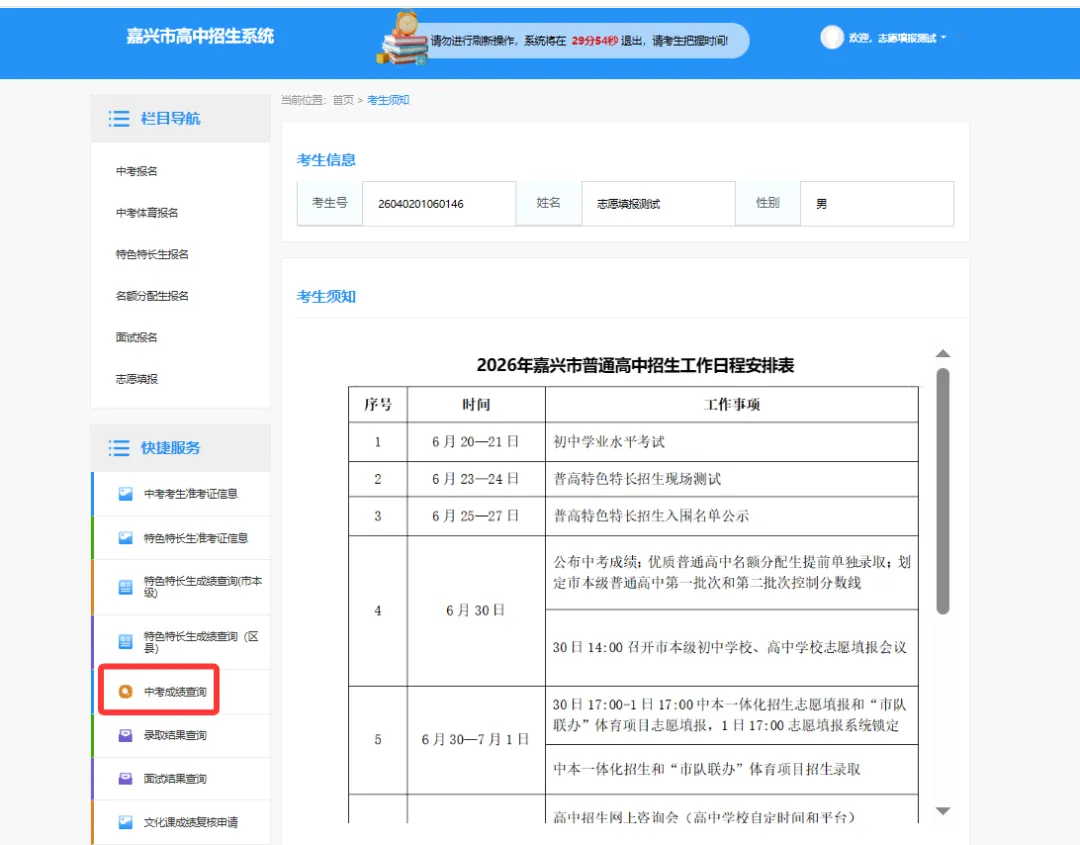
Task: Click the 普高特色特长招生现场测试 table cell
Action: tap(731, 479)
